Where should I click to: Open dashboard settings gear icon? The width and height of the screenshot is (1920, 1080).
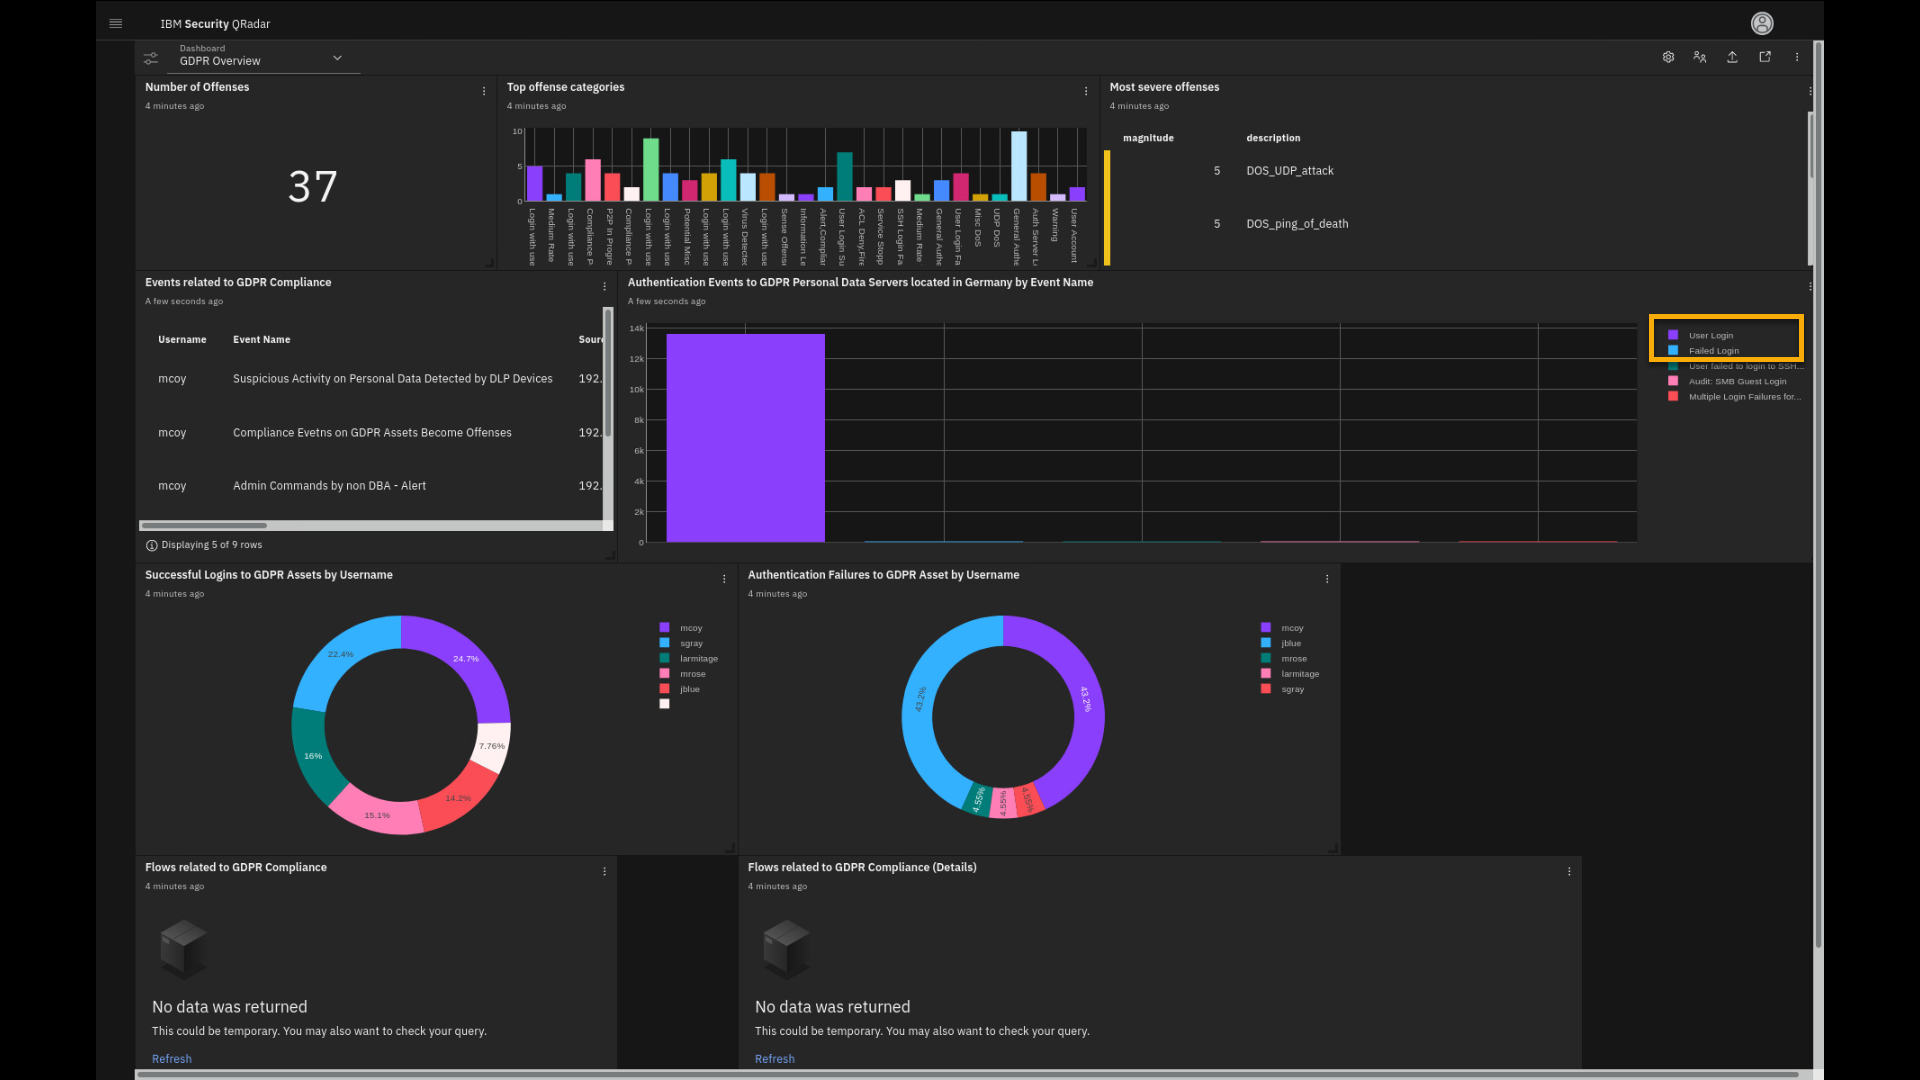click(1668, 57)
